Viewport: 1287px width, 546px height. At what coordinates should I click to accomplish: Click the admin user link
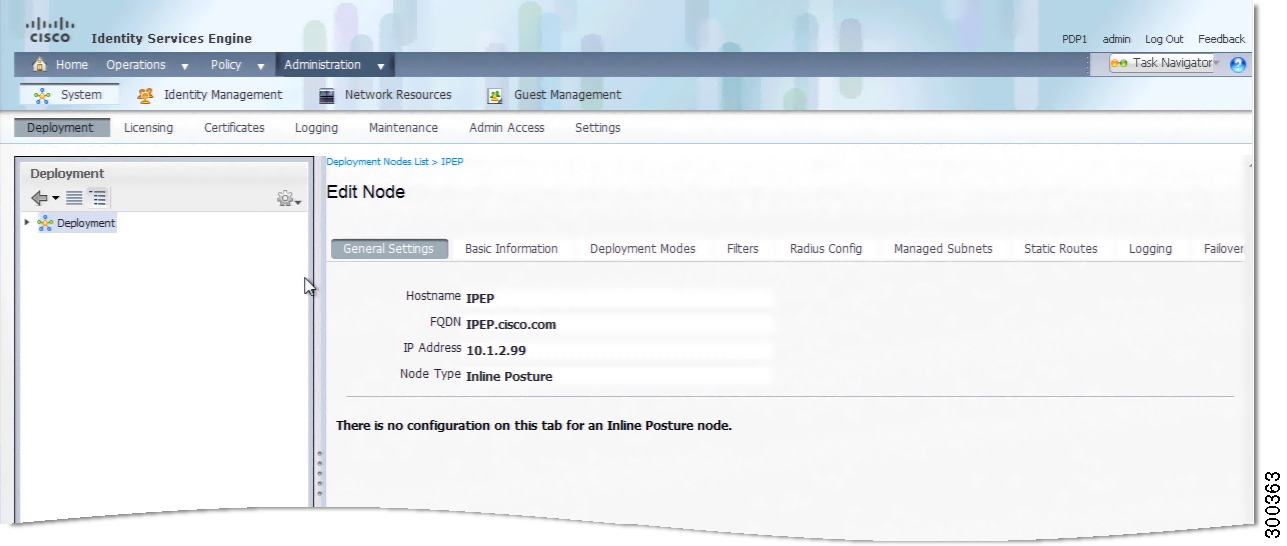(1117, 39)
